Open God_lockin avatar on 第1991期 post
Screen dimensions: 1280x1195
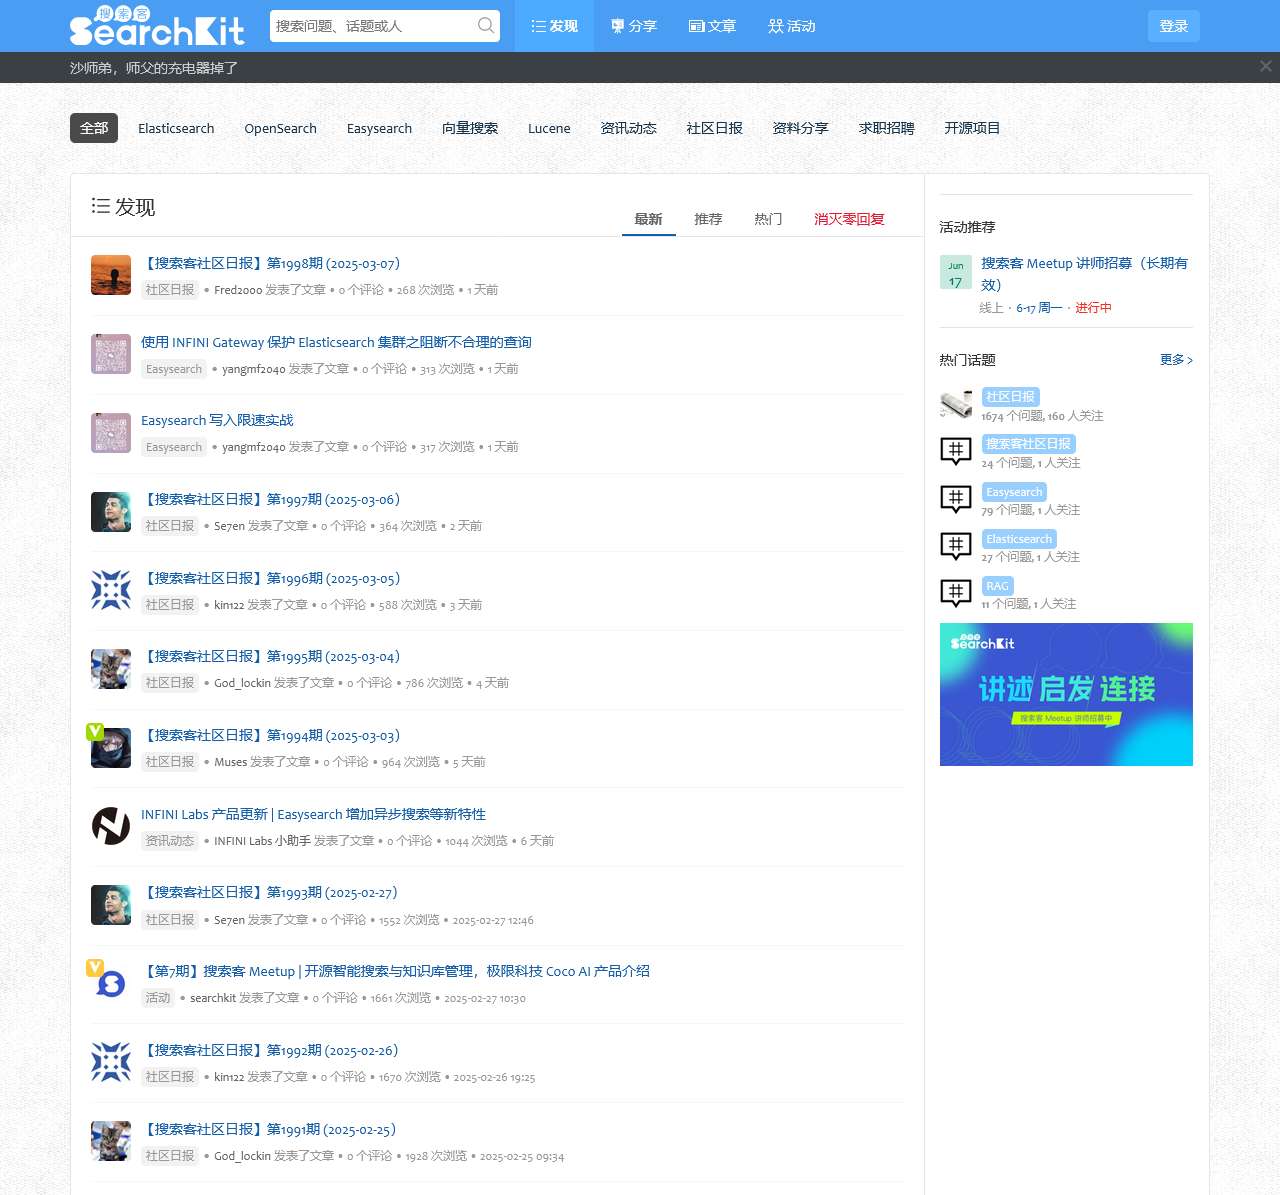(x=111, y=1140)
